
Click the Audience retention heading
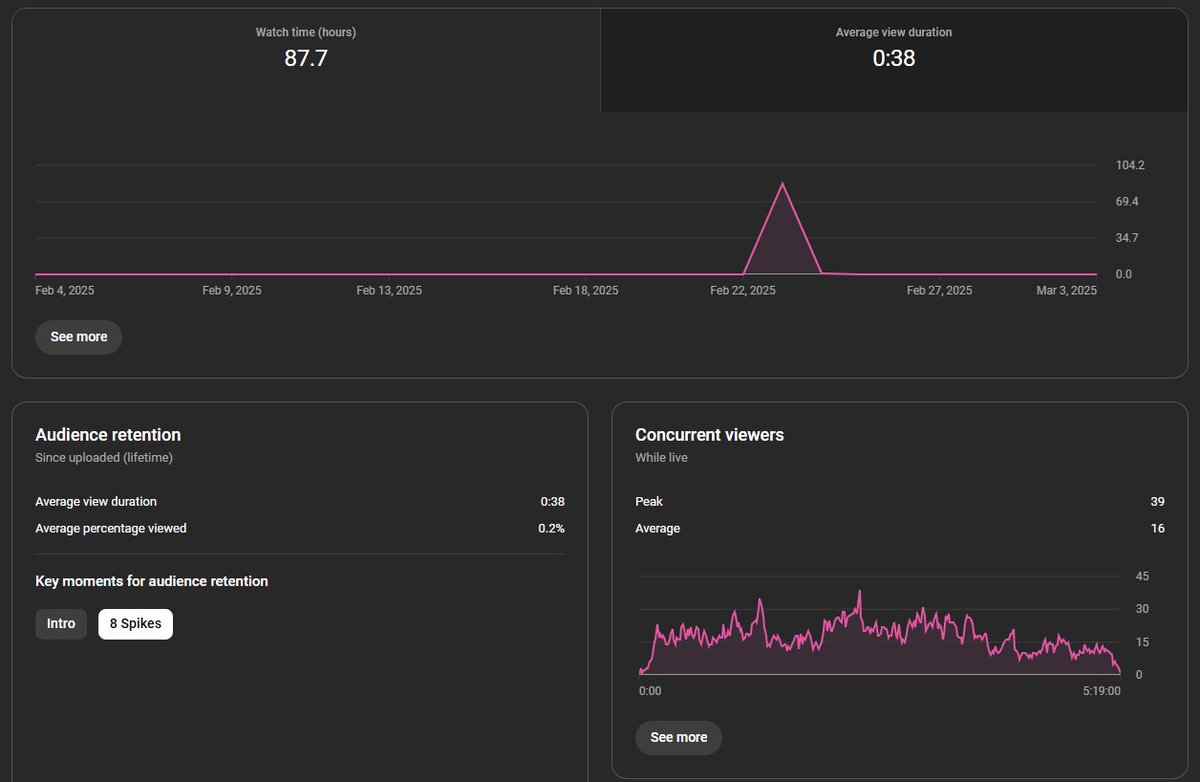point(108,435)
